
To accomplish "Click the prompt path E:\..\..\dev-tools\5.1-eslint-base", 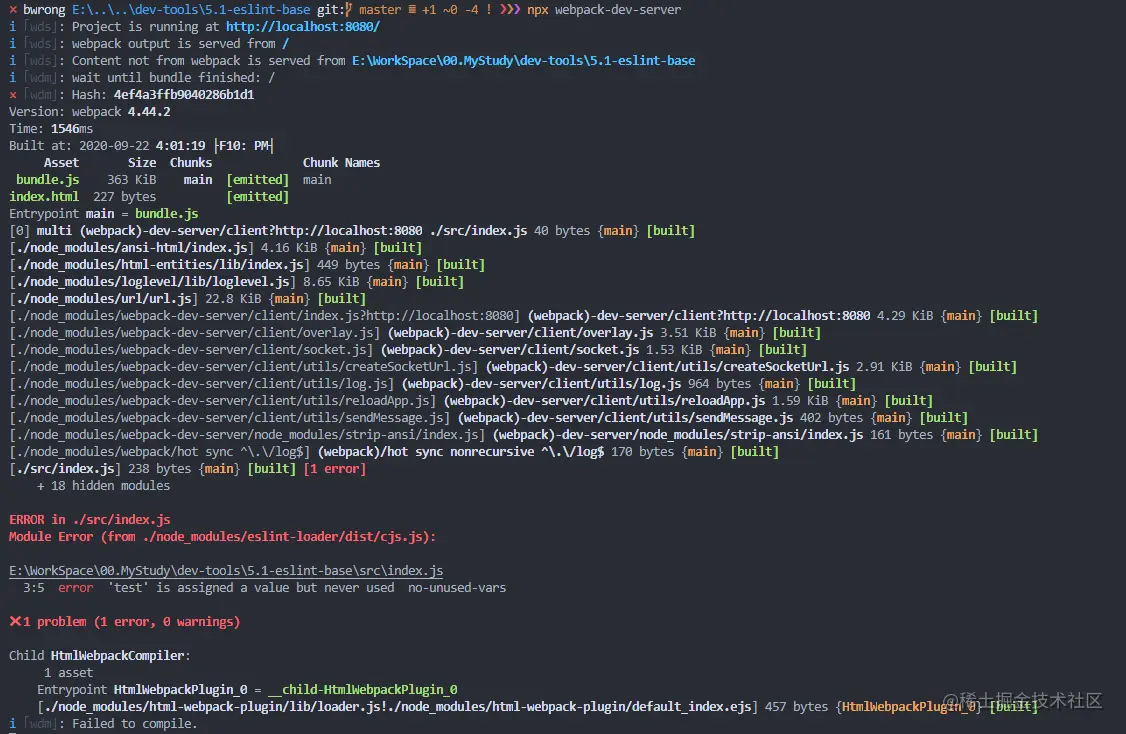I will tap(191, 9).
